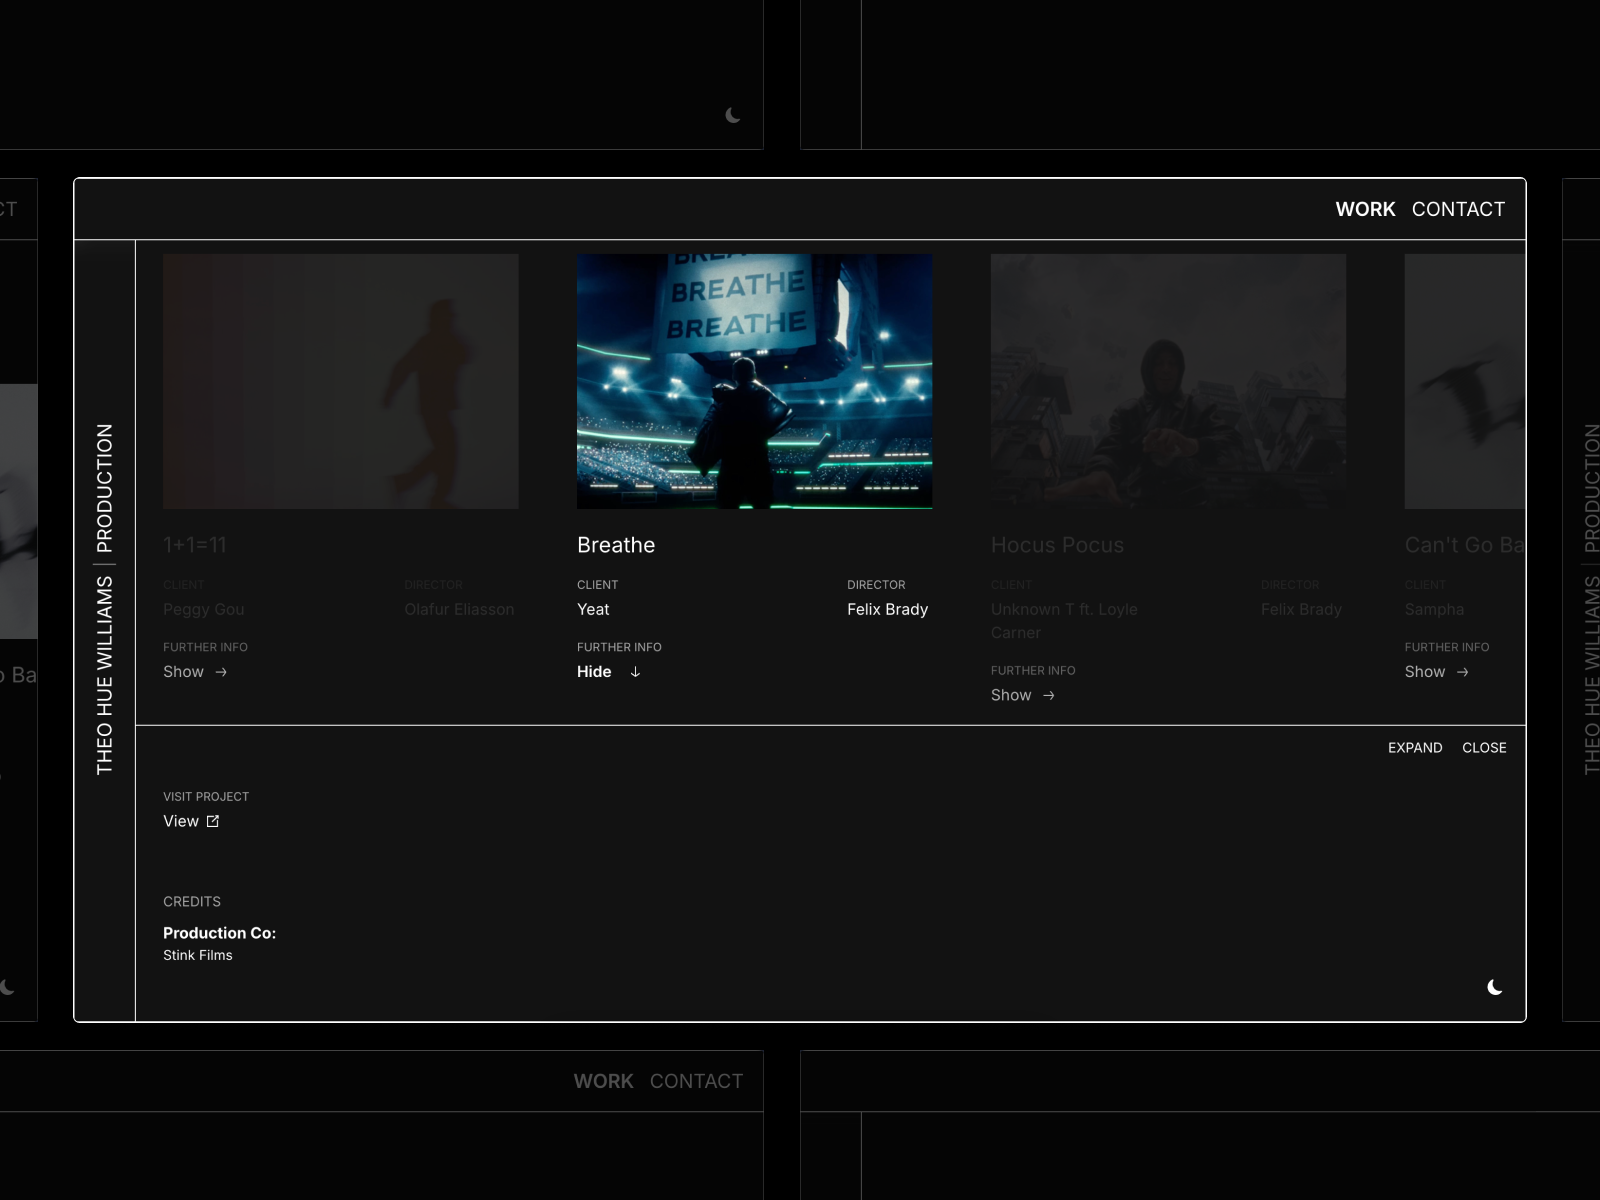Click the arrow beside Sampha's Show link

pos(1462,672)
